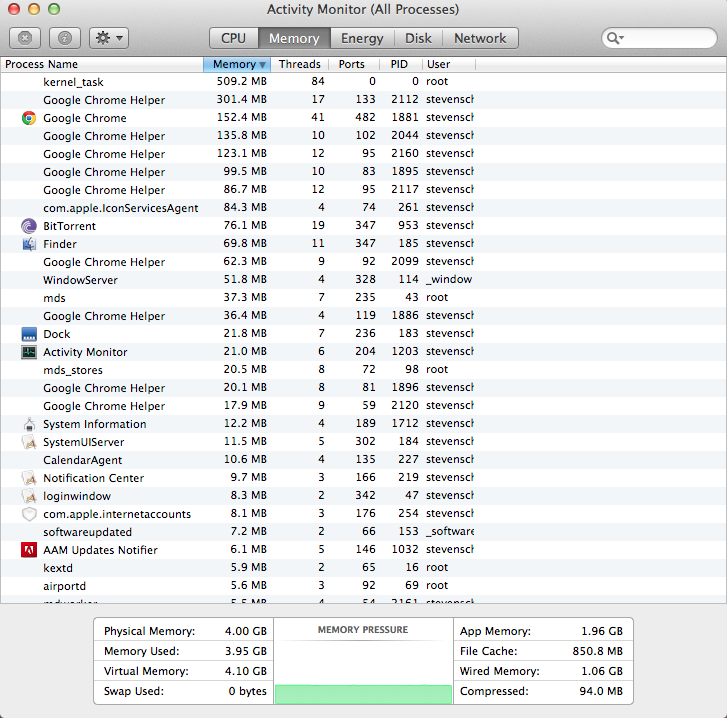This screenshot has height=718, width=727.
Task: Switch to the CPU tab
Action: click(x=233, y=38)
